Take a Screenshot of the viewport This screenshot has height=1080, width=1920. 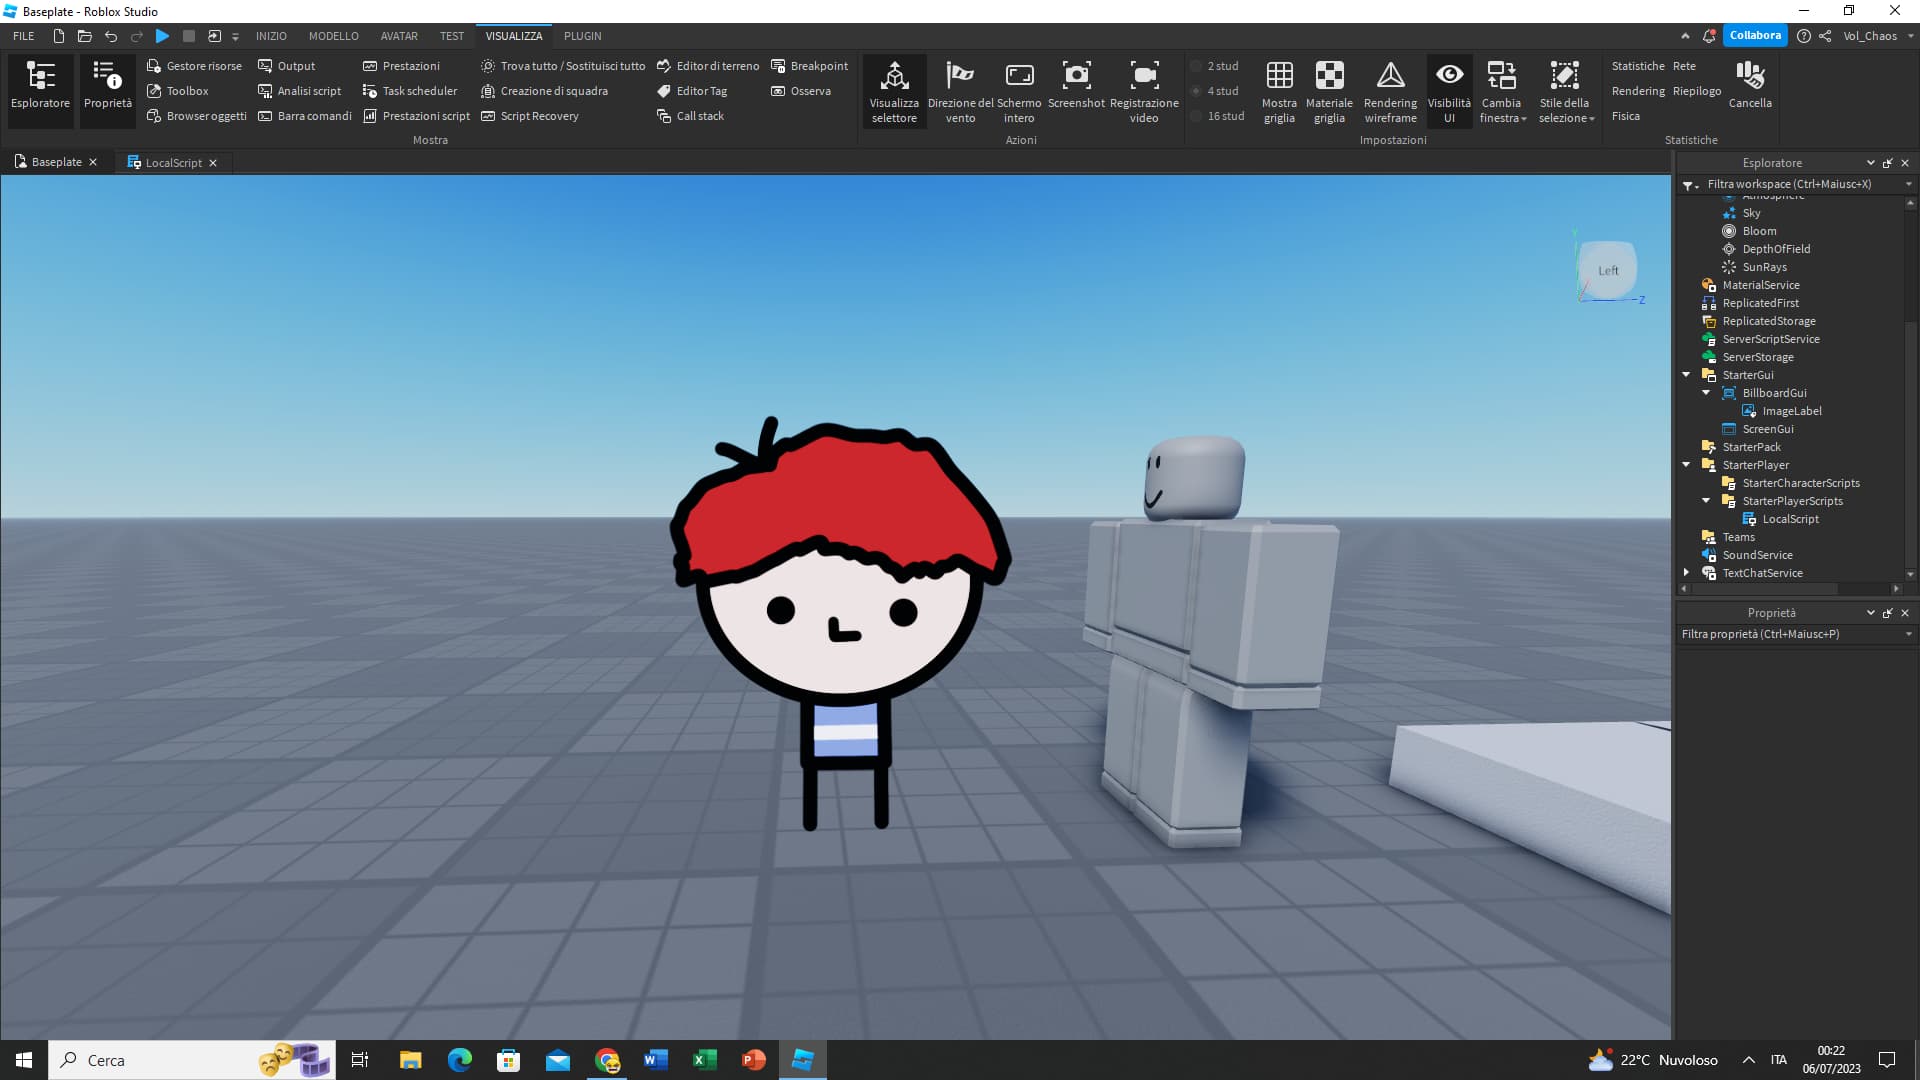[x=1076, y=90]
